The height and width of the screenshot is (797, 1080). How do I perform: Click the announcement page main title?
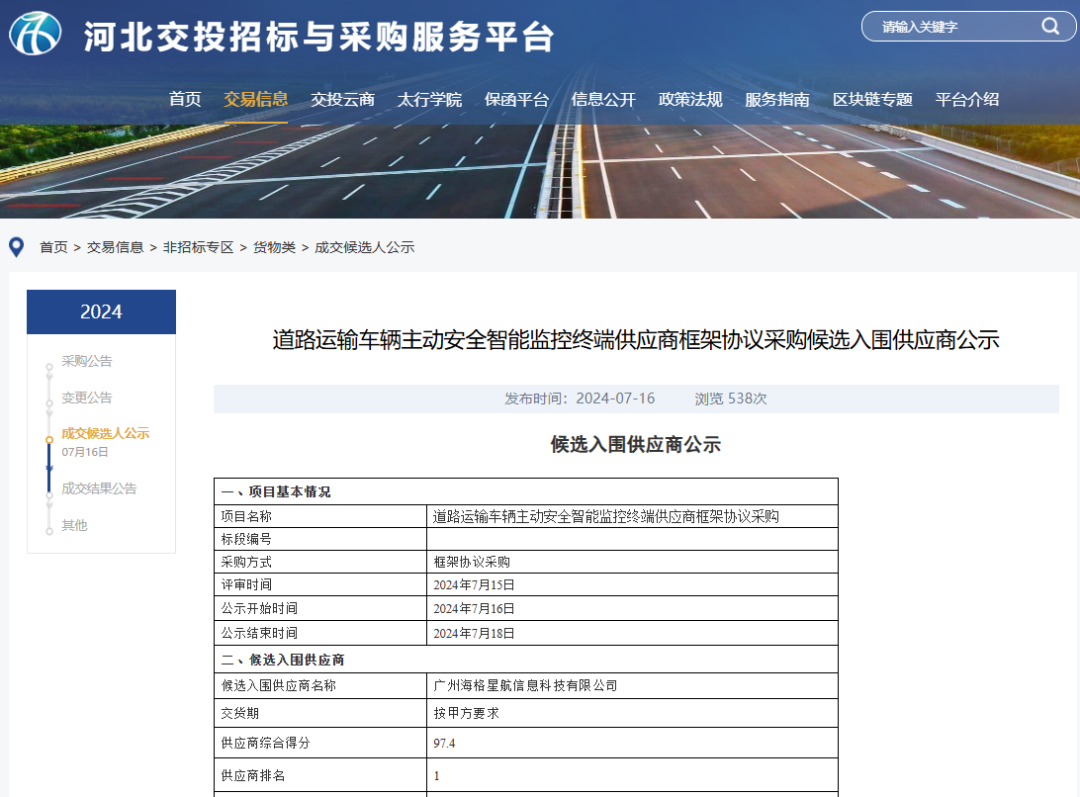(x=636, y=340)
